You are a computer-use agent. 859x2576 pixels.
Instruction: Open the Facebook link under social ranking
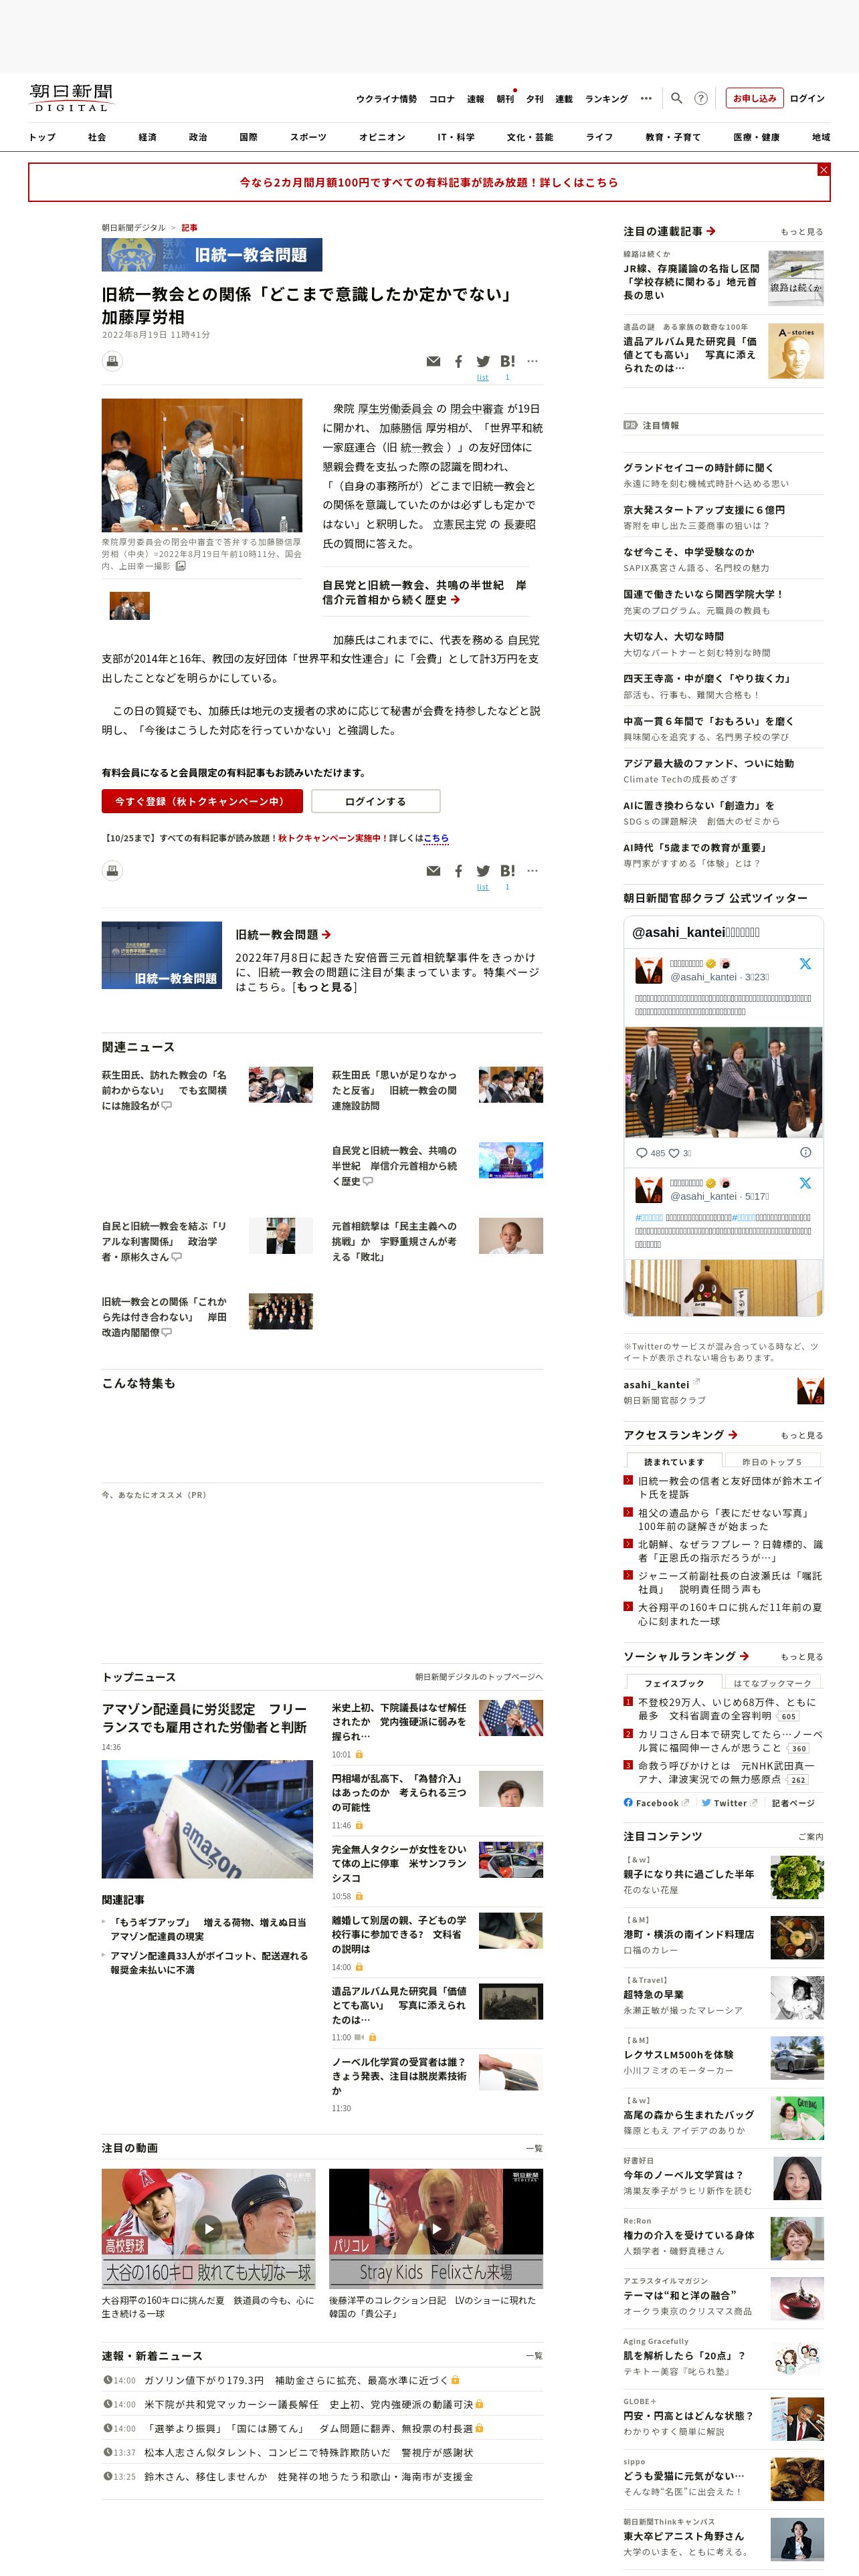(x=656, y=1803)
